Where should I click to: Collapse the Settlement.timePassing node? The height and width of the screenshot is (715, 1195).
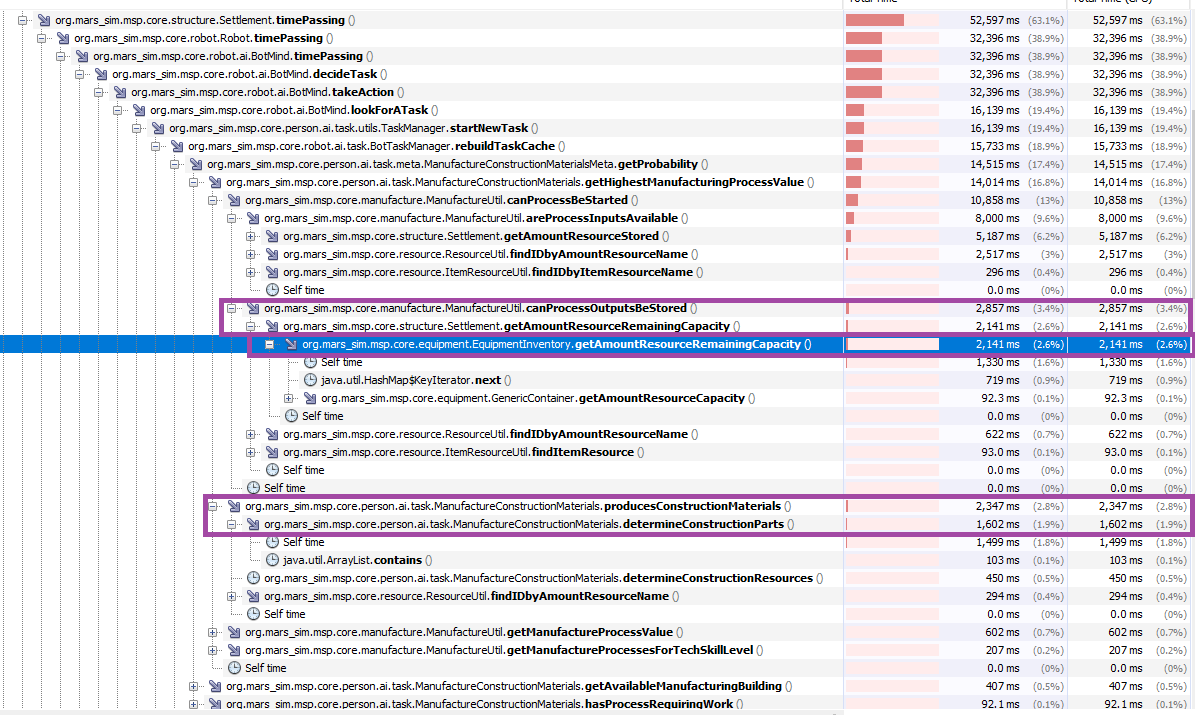[x=23, y=20]
